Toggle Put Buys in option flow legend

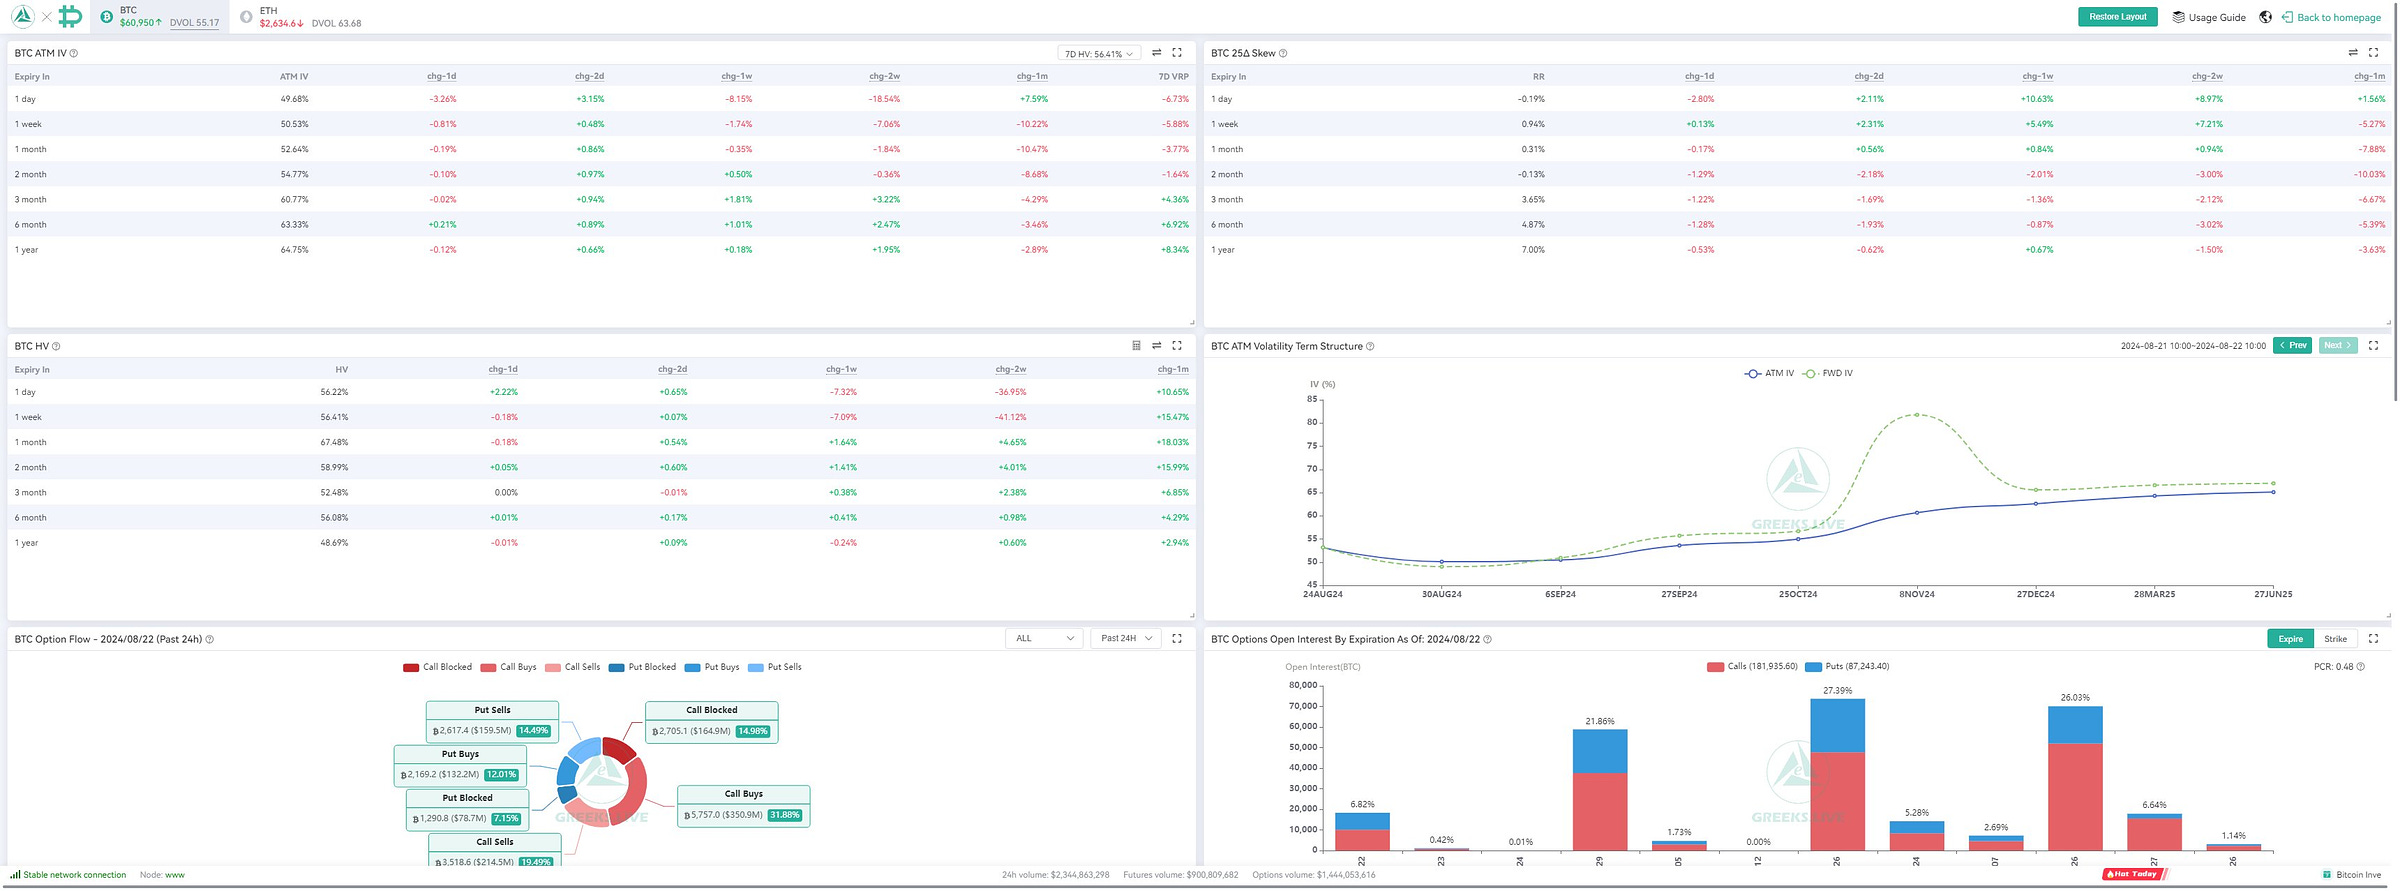[x=712, y=667]
